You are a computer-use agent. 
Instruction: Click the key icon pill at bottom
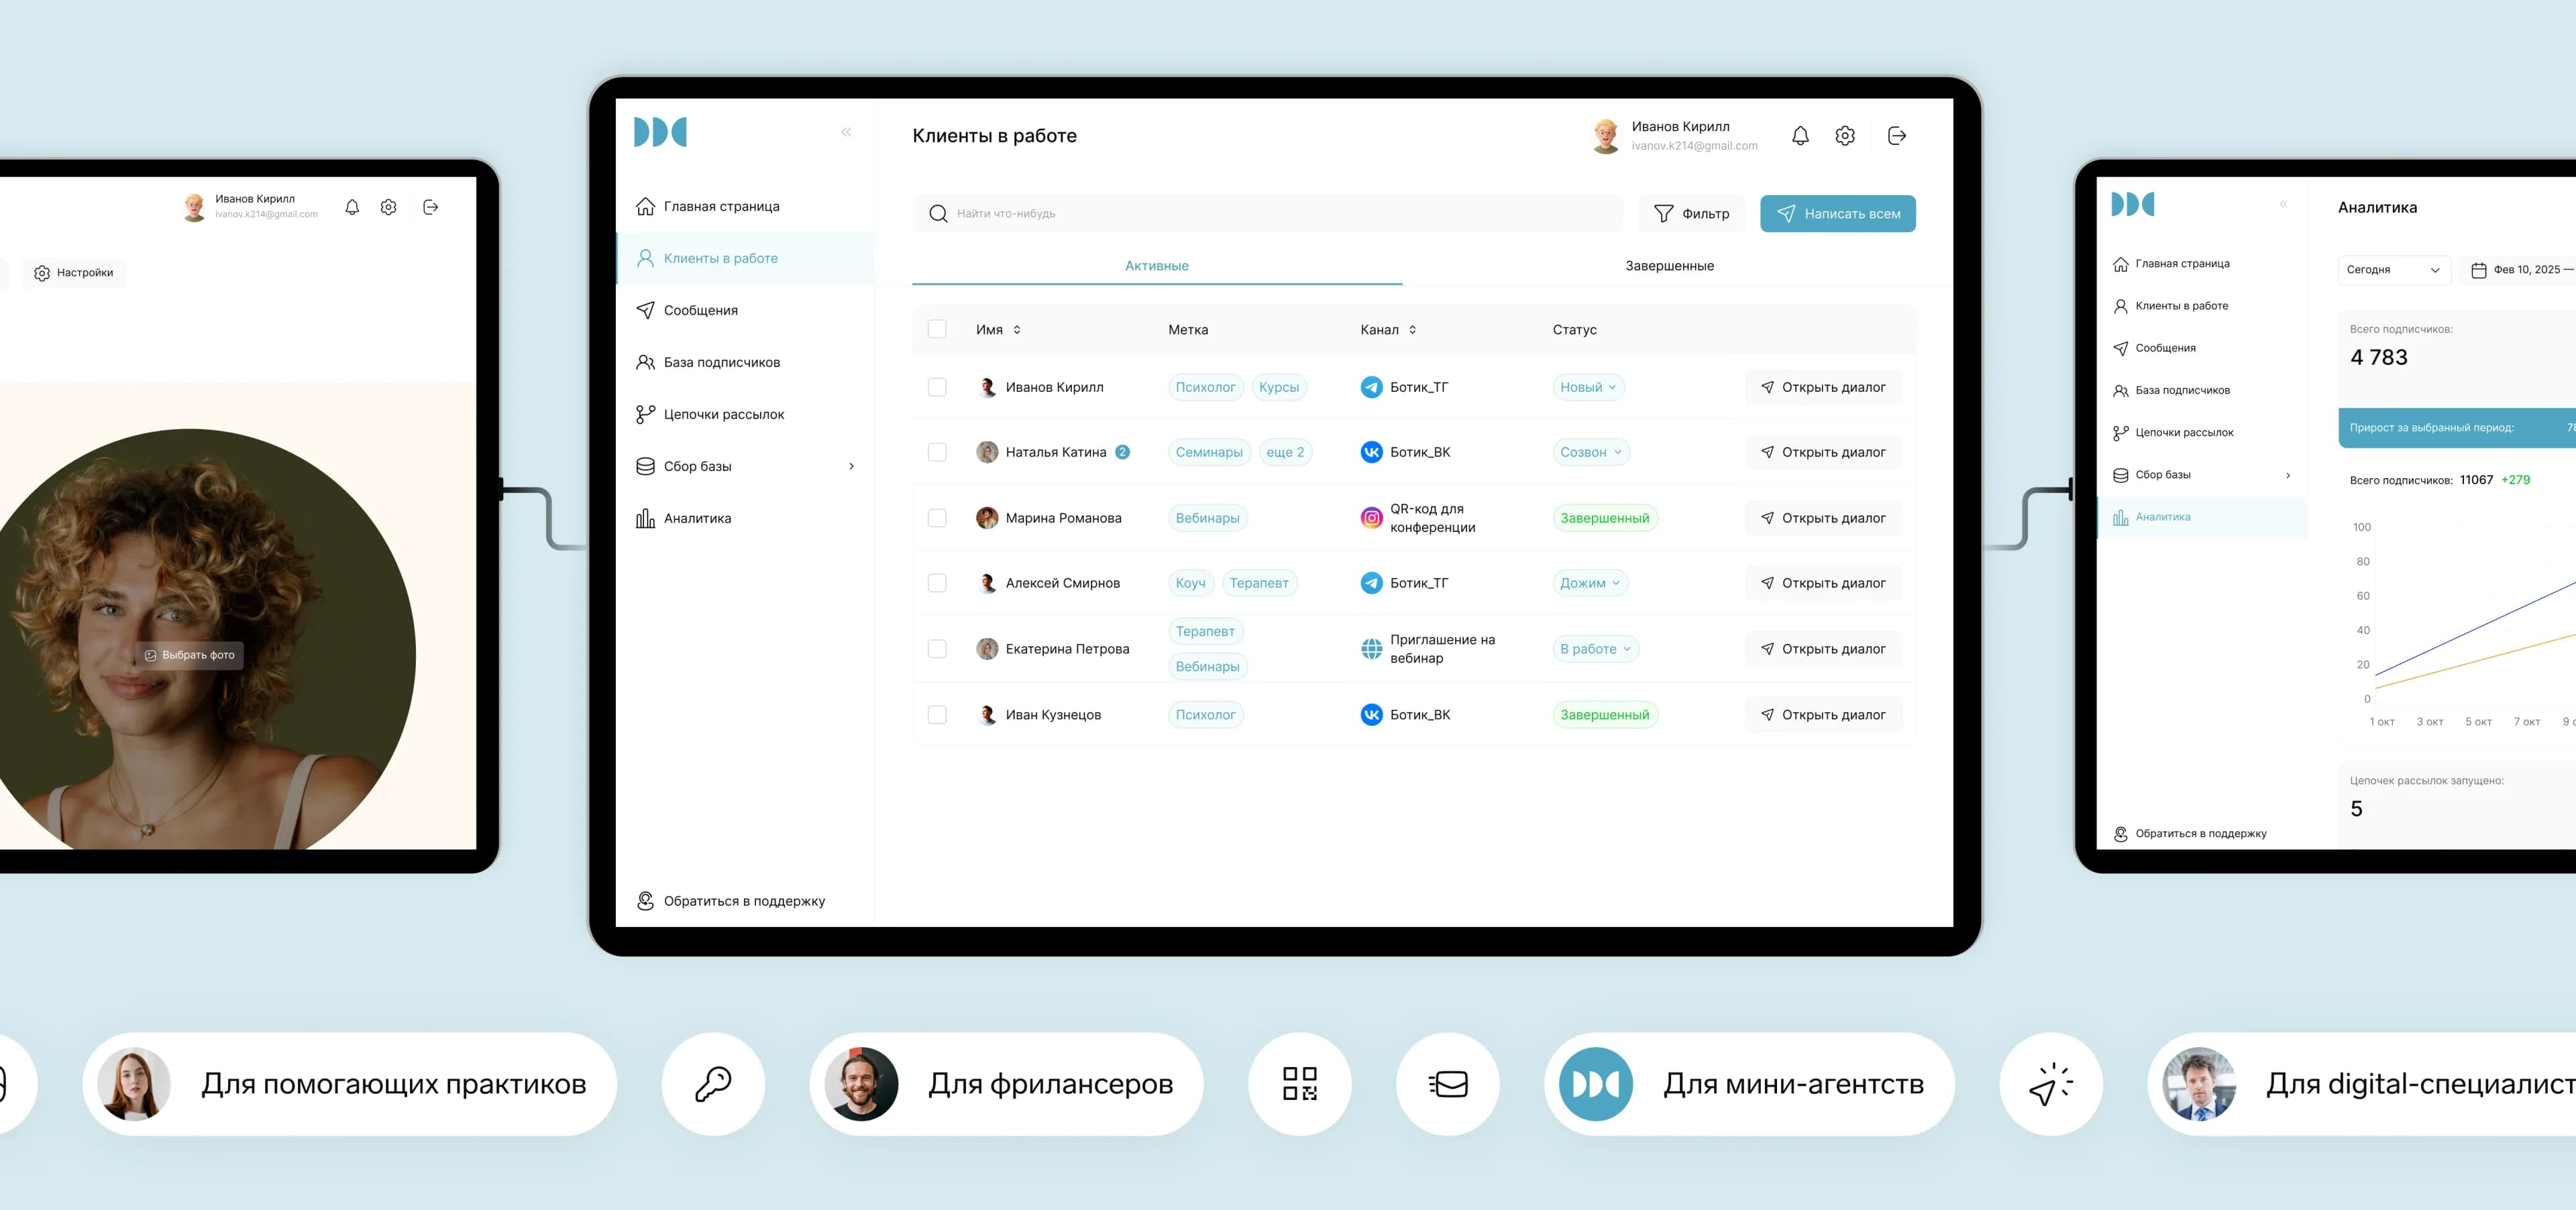(713, 1084)
